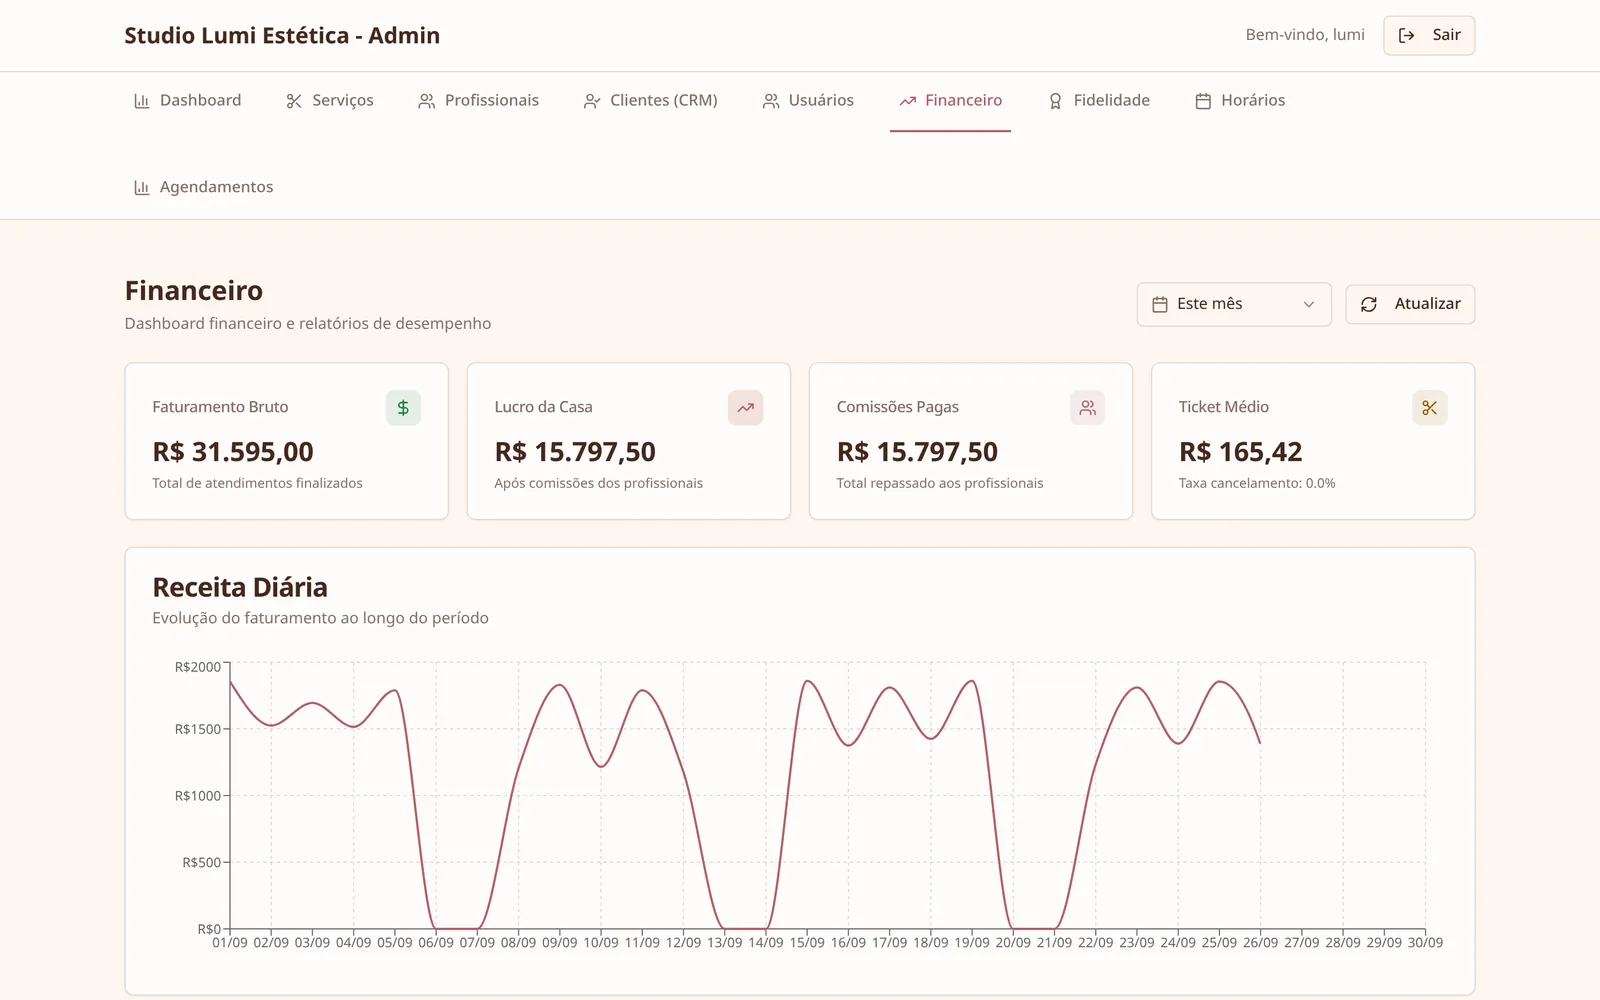
Task: Click the R$1500 label on chart y-axis
Action: point(198,729)
